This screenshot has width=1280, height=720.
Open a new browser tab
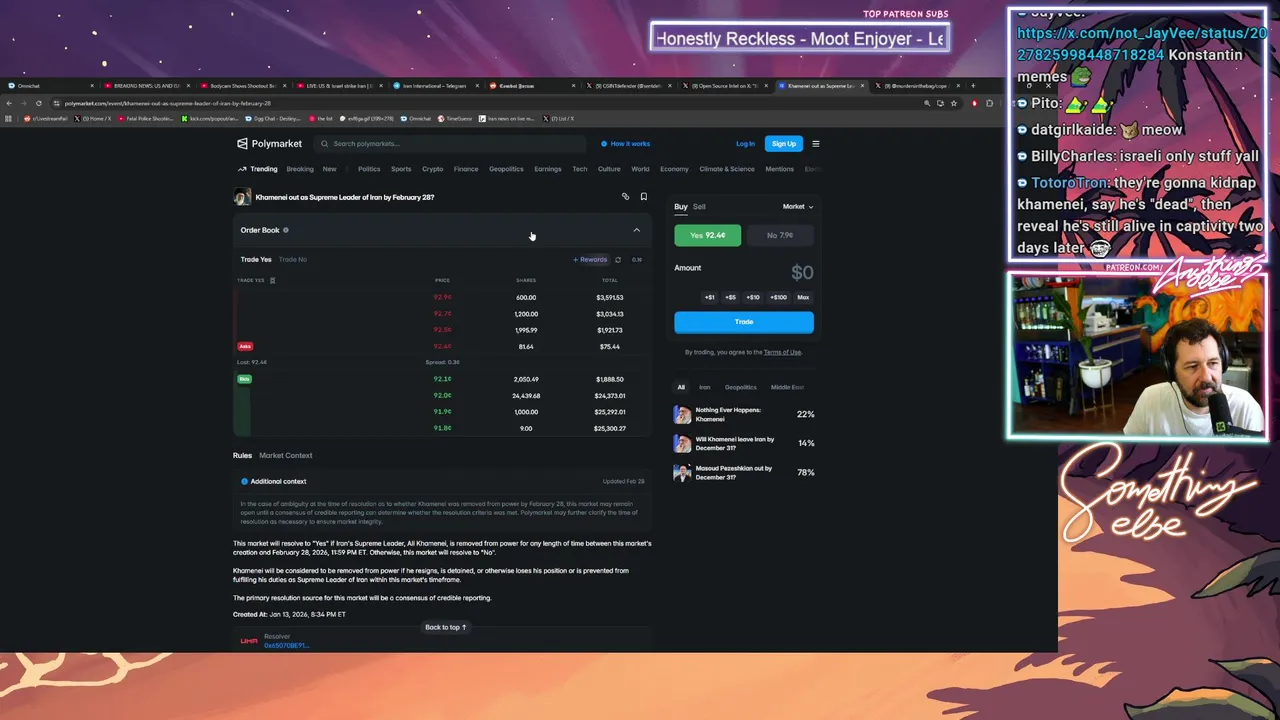(x=973, y=86)
